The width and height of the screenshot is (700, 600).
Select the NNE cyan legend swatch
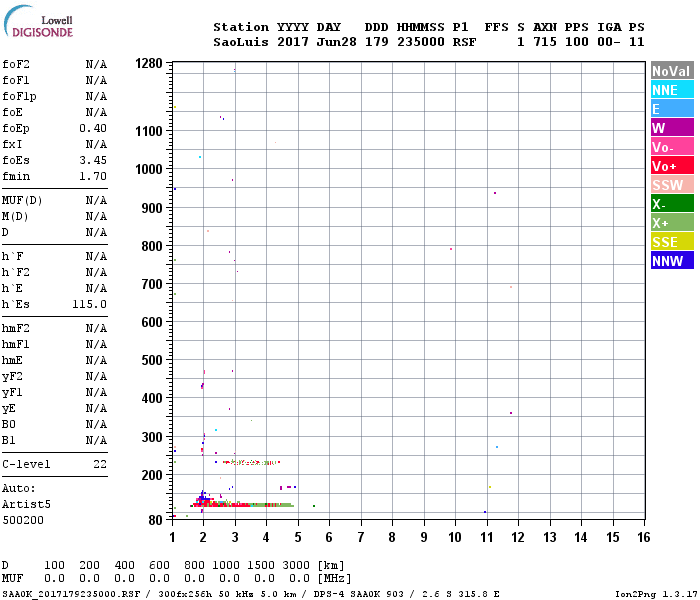click(672, 90)
